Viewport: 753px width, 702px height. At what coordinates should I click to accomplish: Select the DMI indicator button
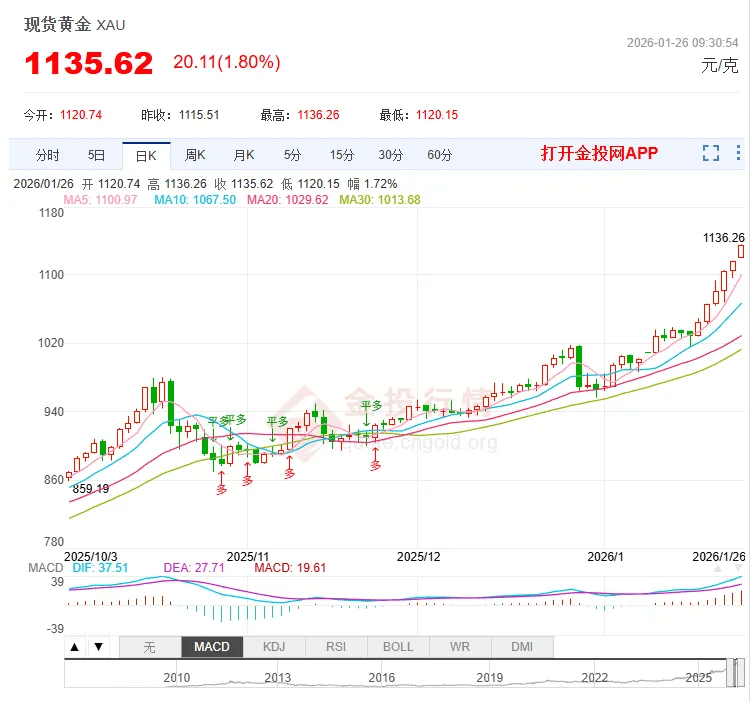coord(522,647)
